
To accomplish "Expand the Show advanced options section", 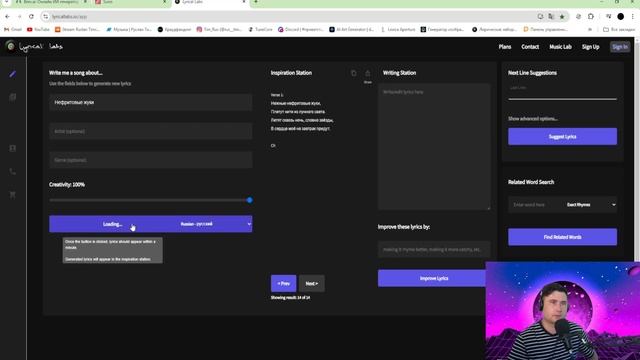I will tap(533, 119).
